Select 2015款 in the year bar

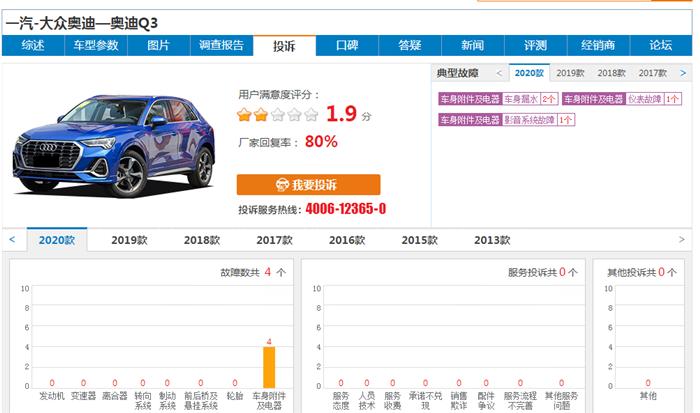(x=419, y=240)
